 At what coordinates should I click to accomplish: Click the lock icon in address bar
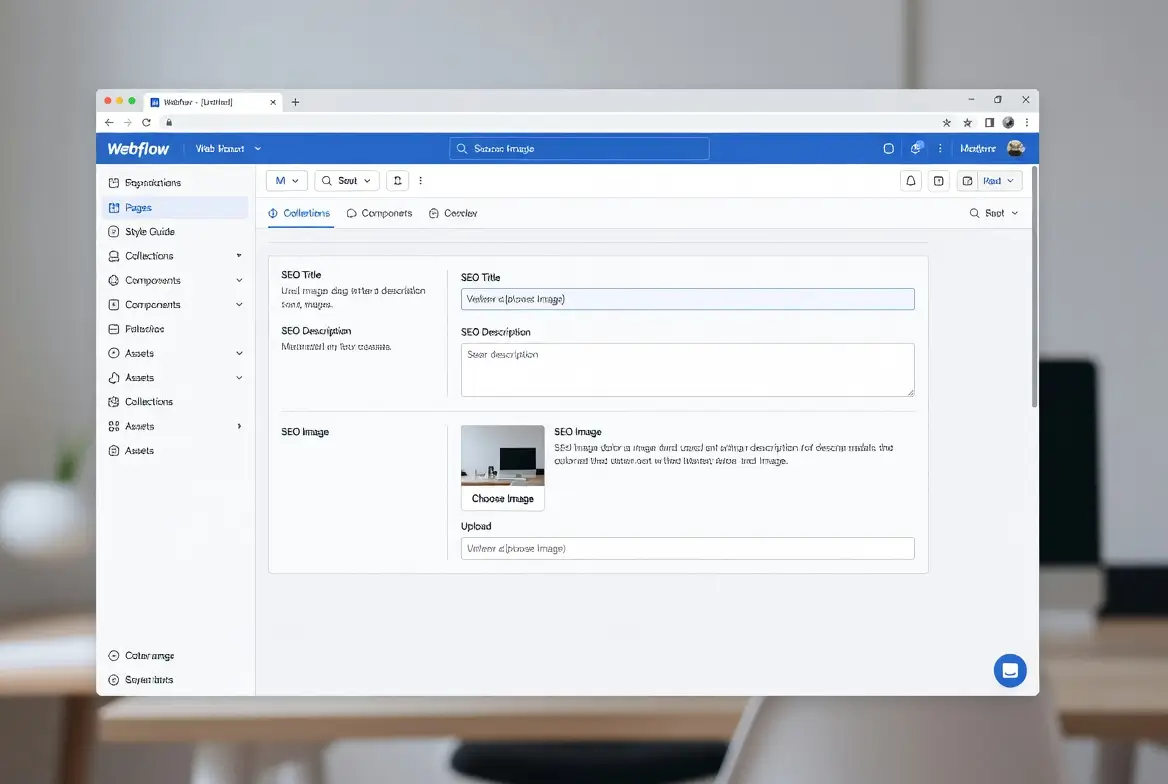point(169,122)
